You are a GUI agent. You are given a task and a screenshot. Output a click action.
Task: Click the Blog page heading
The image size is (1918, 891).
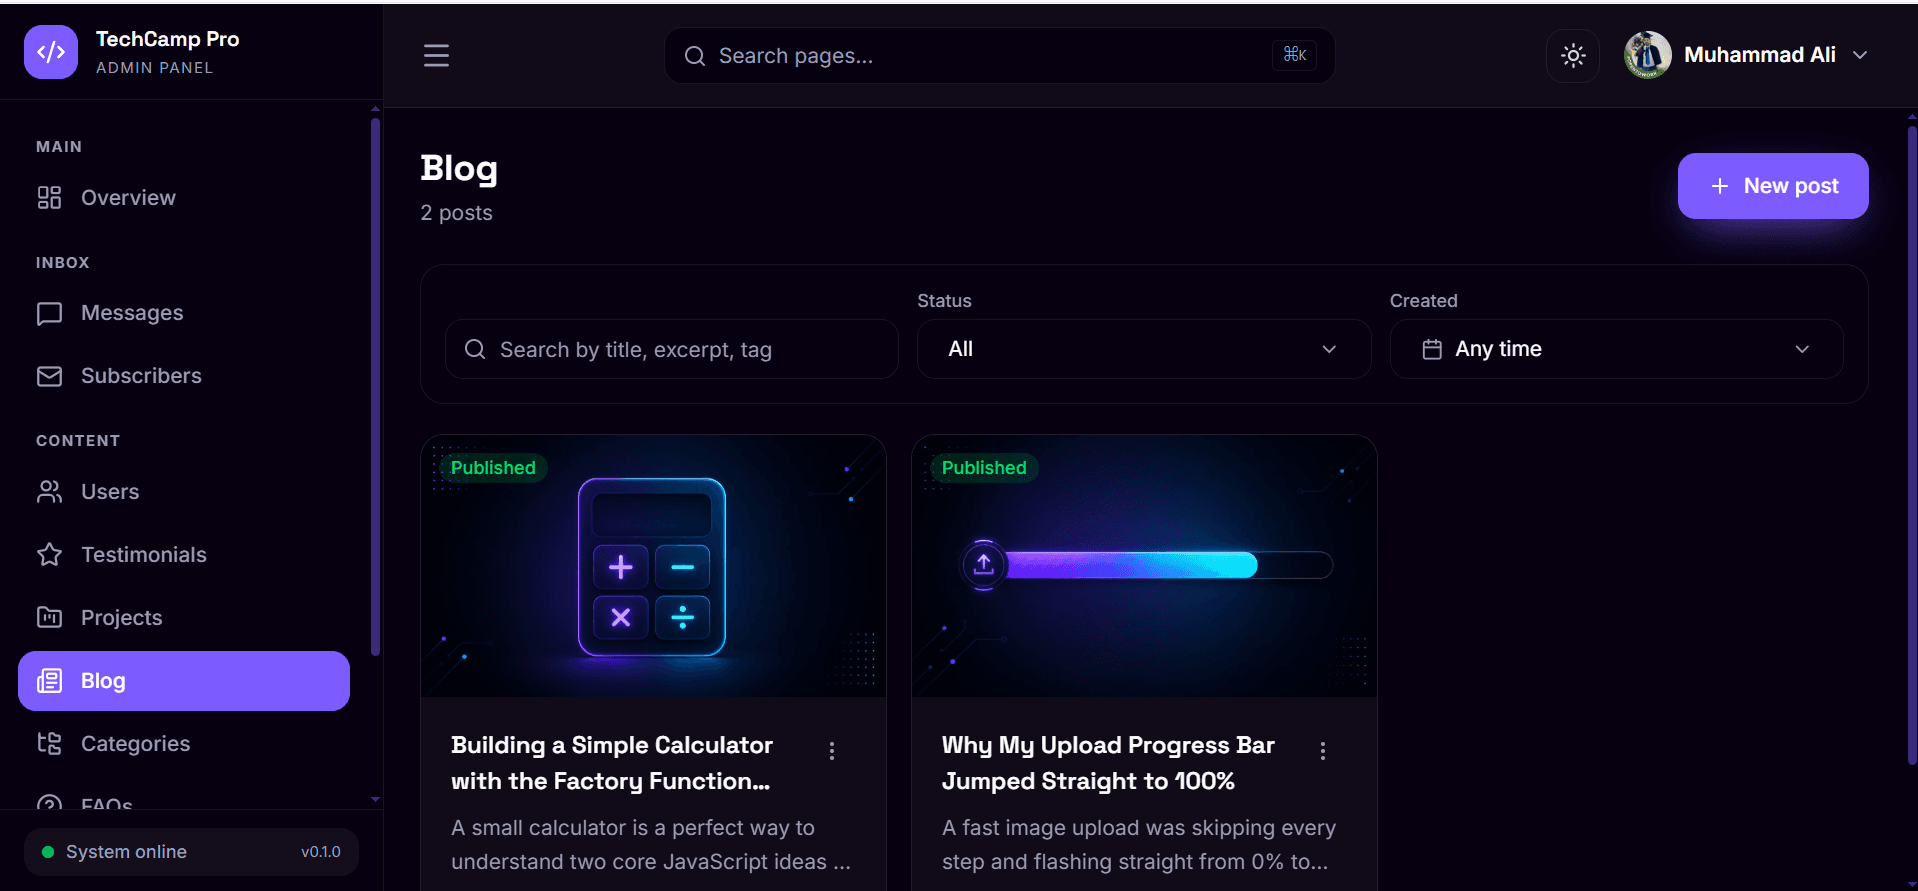point(459,168)
